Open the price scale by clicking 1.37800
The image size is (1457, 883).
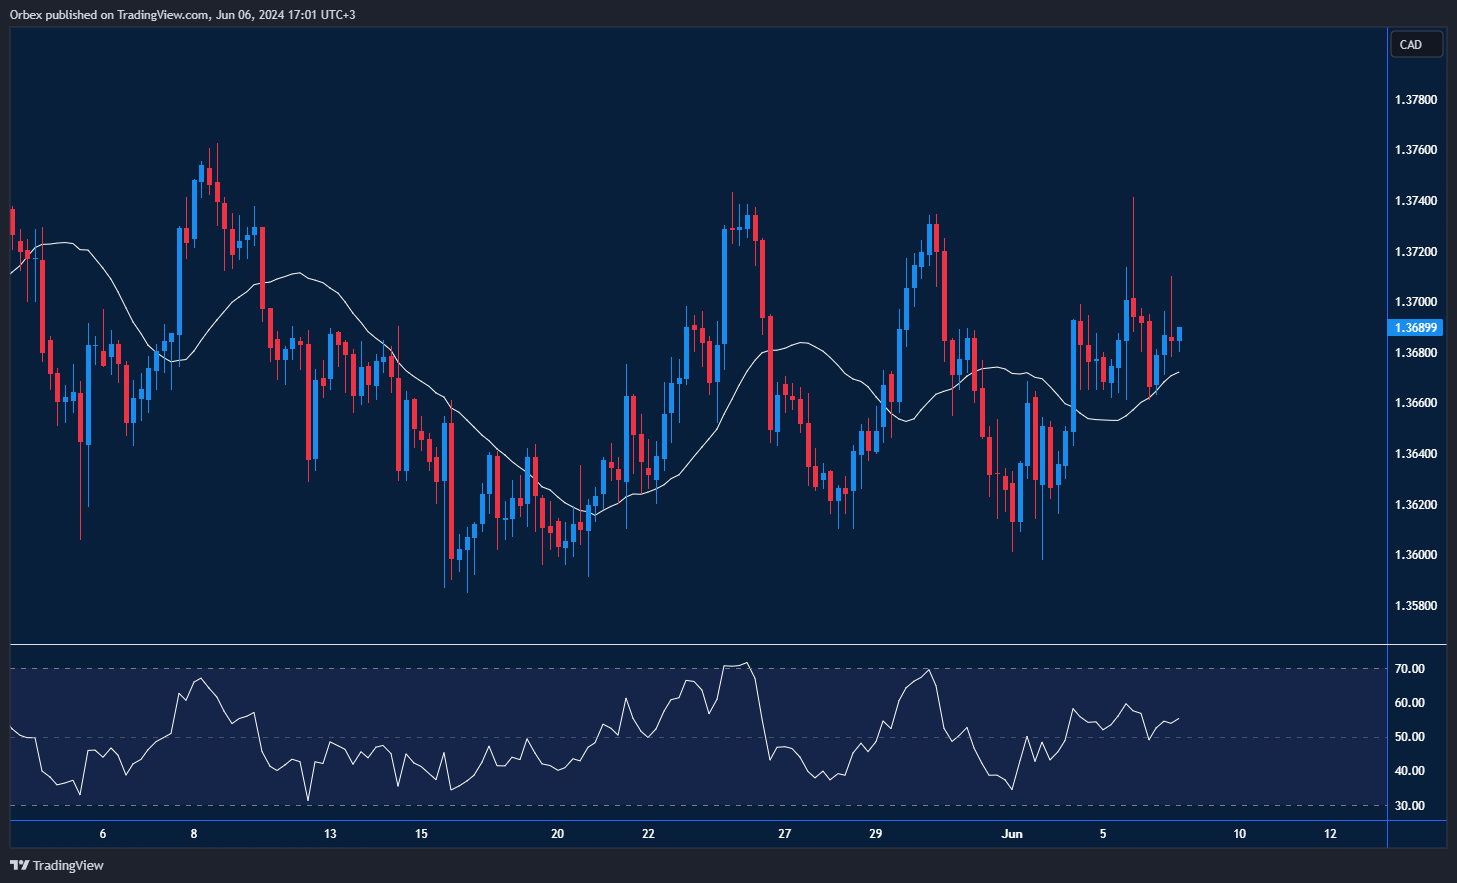point(1416,99)
